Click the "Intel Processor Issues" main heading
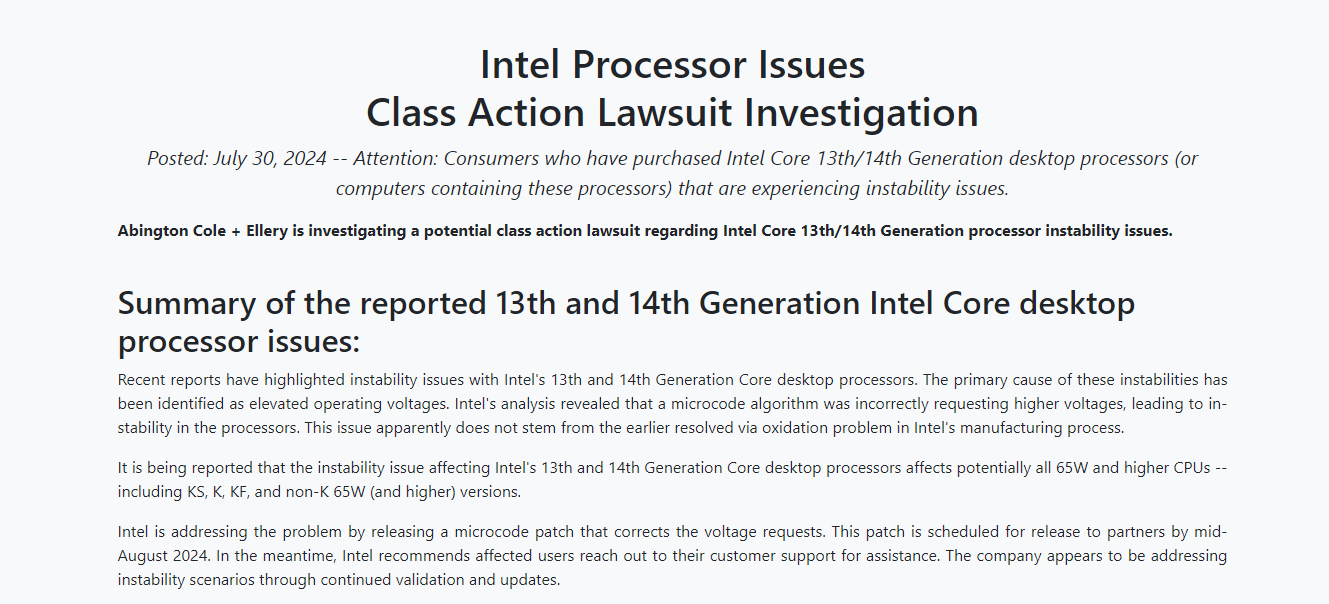This screenshot has width=1329, height=604. [672, 65]
